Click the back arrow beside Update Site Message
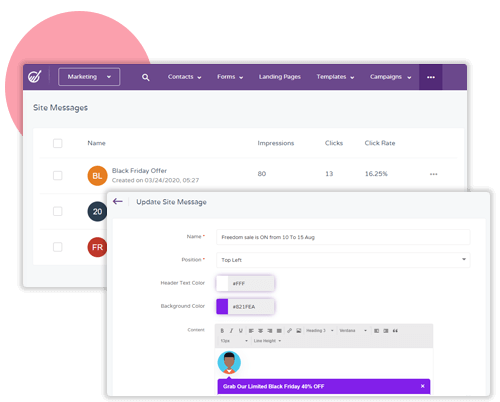The height and width of the screenshot is (402, 500). [x=118, y=201]
